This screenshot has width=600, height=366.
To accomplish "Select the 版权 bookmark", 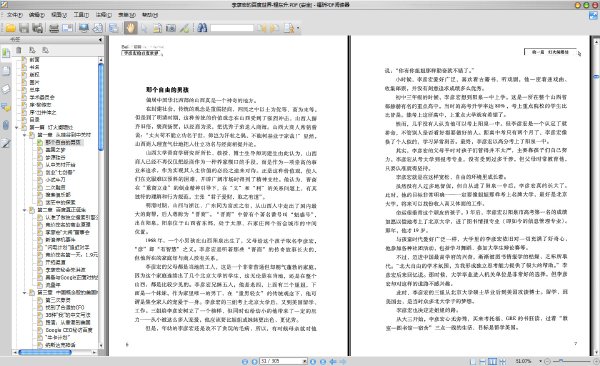I will [34, 75].
